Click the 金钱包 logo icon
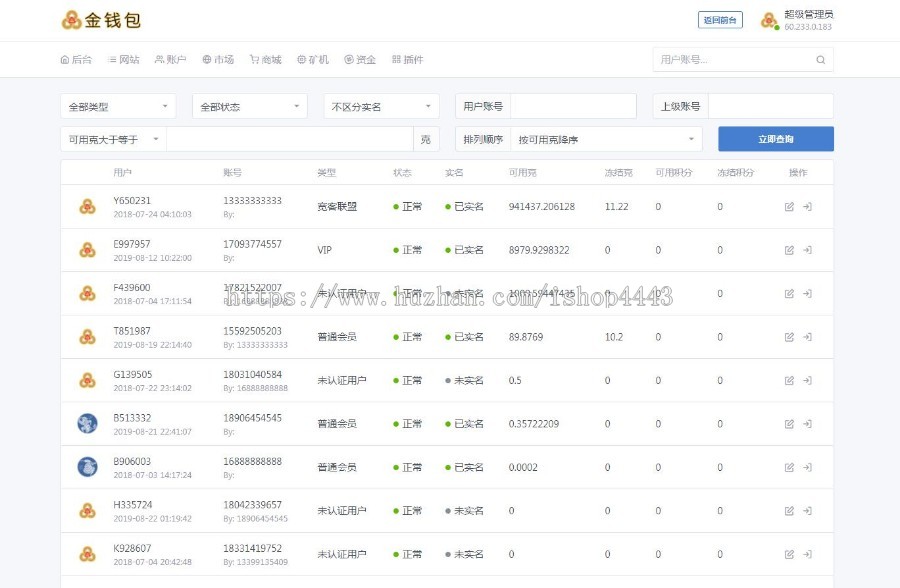The width and height of the screenshot is (900, 588). (72, 20)
